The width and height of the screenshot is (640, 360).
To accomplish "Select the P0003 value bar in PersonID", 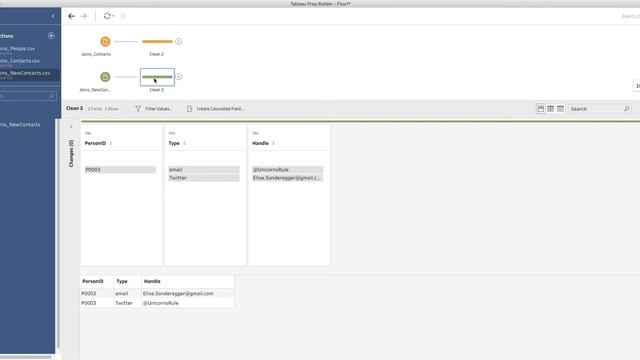I will click(120, 169).
